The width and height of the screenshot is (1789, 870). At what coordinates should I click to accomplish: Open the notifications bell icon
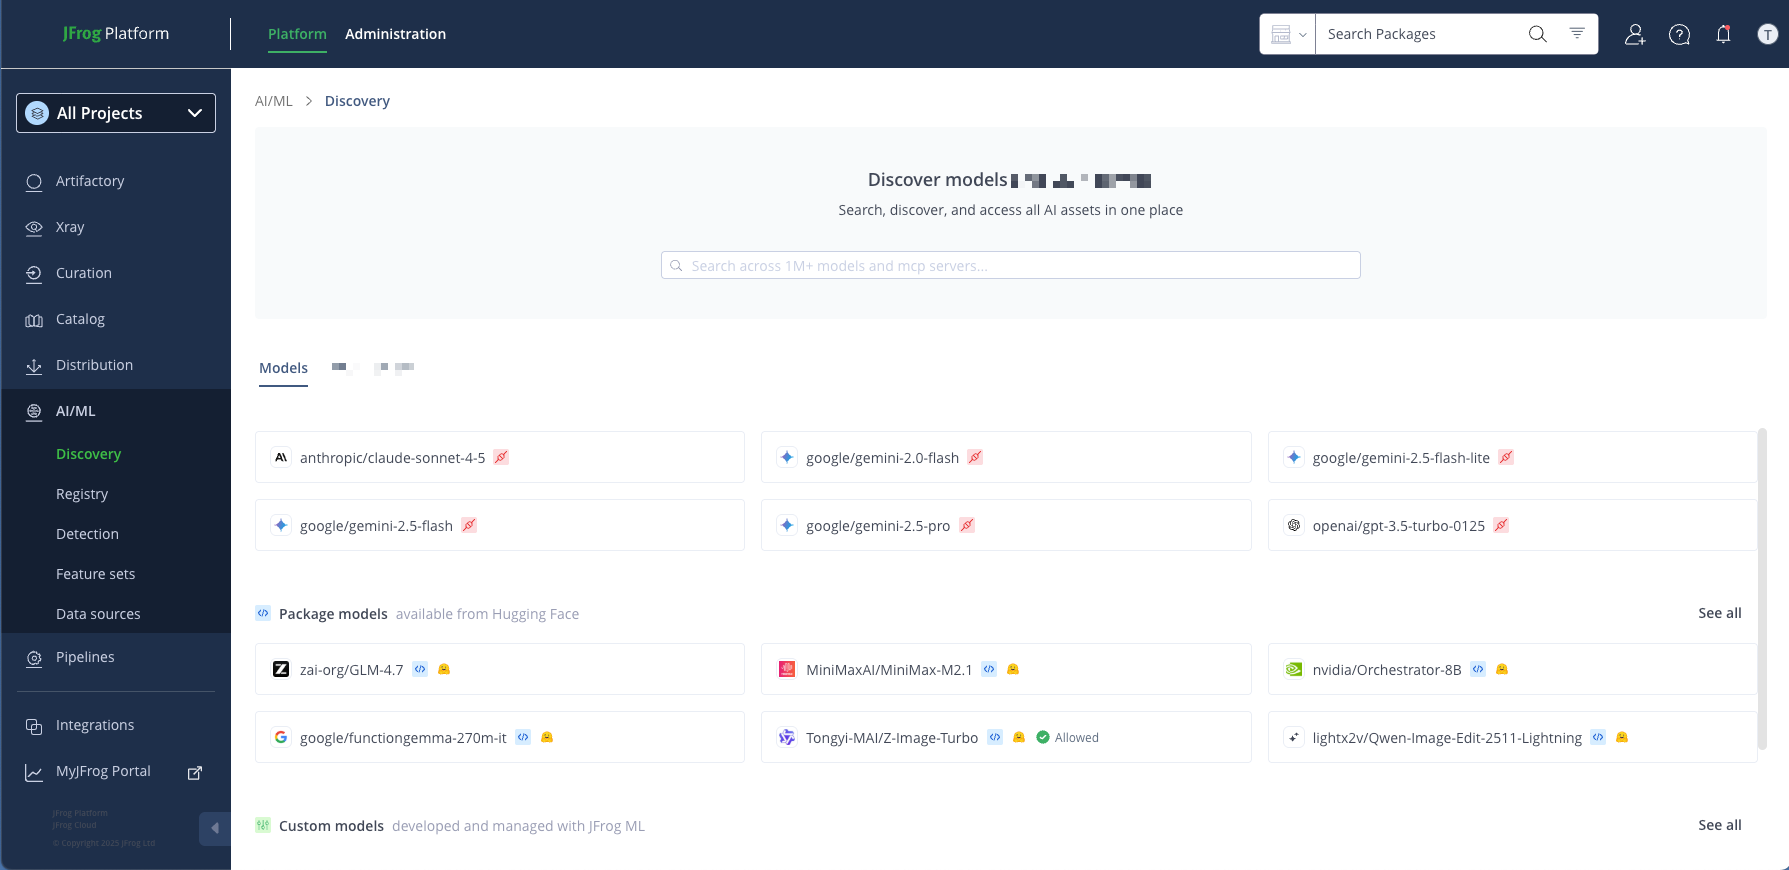click(x=1723, y=34)
